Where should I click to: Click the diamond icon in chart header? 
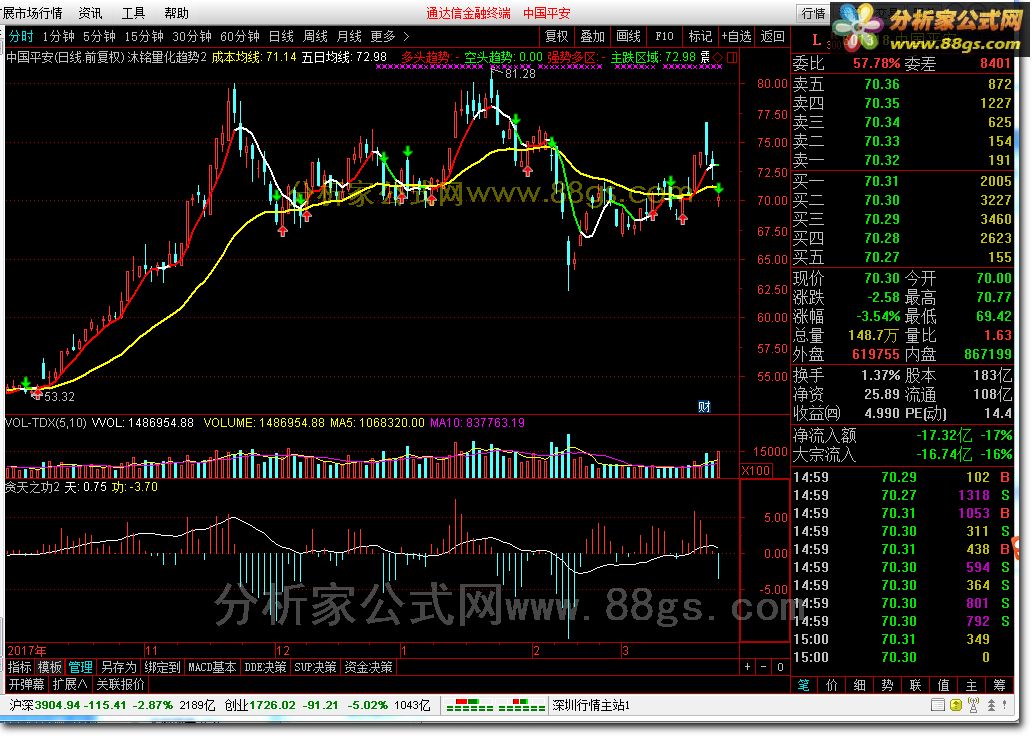pos(717,58)
